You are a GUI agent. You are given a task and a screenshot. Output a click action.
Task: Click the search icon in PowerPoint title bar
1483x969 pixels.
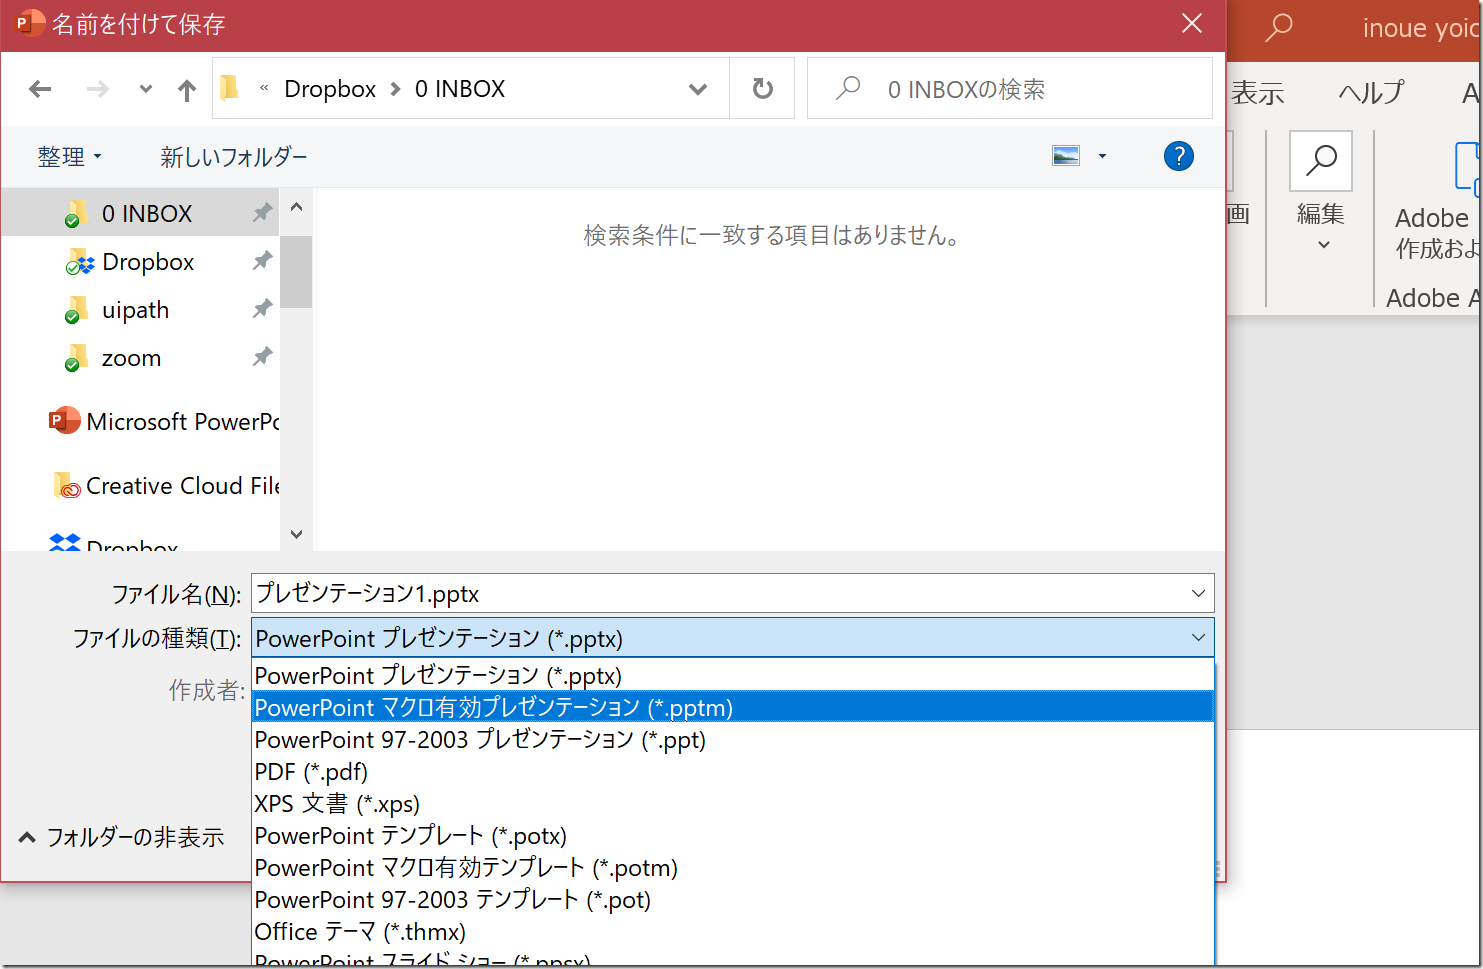[x=1278, y=27]
